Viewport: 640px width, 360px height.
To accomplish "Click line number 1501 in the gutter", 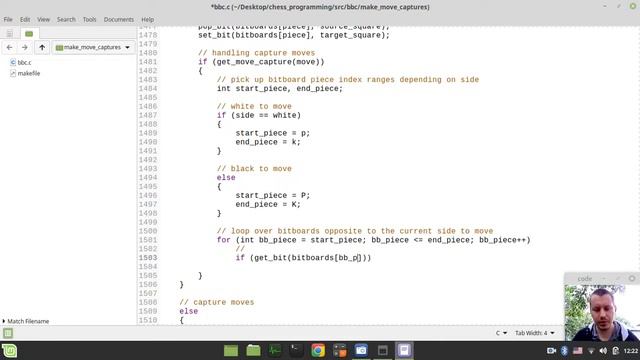I will pos(148,240).
